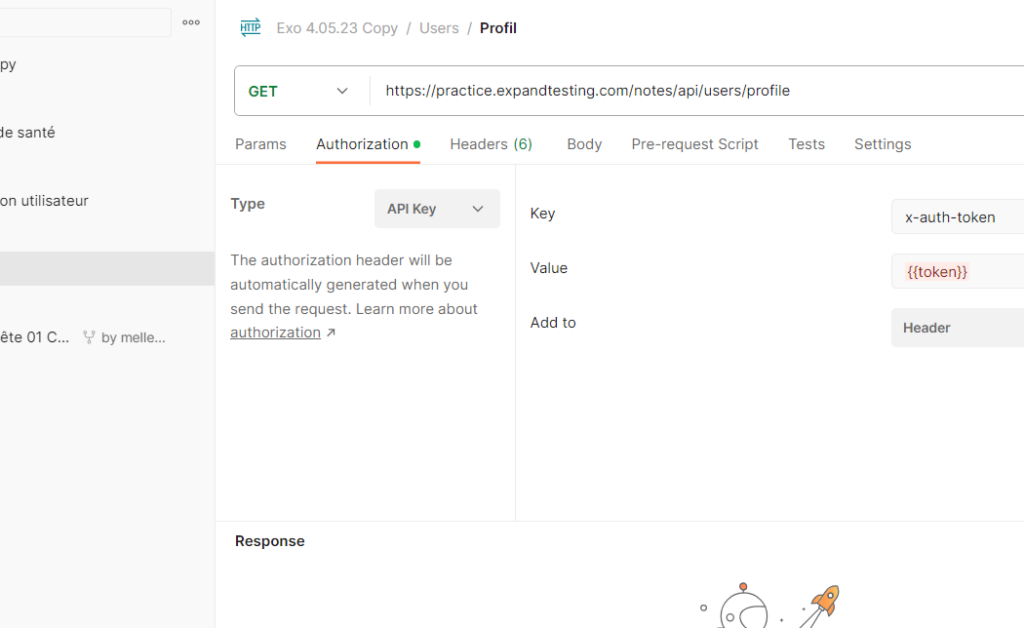
Task: Click the rocket illustration in Response area
Action: (x=822, y=604)
